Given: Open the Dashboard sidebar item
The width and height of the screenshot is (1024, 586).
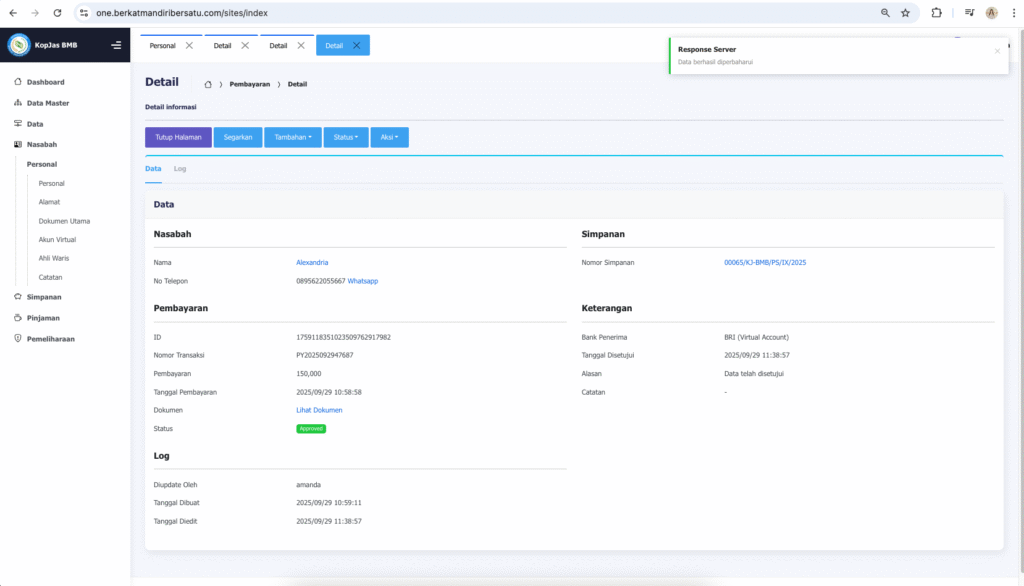Looking at the screenshot, I should pyautogui.click(x=45, y=82).
